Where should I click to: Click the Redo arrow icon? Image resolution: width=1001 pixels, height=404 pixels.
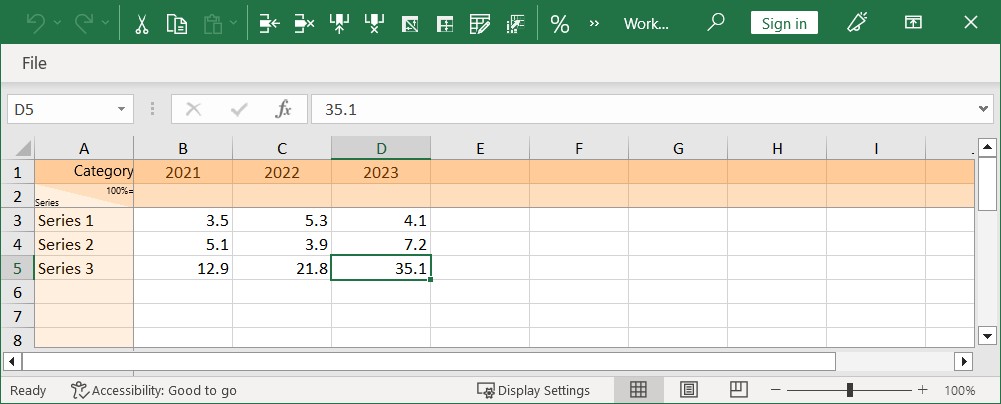(84, 24)
